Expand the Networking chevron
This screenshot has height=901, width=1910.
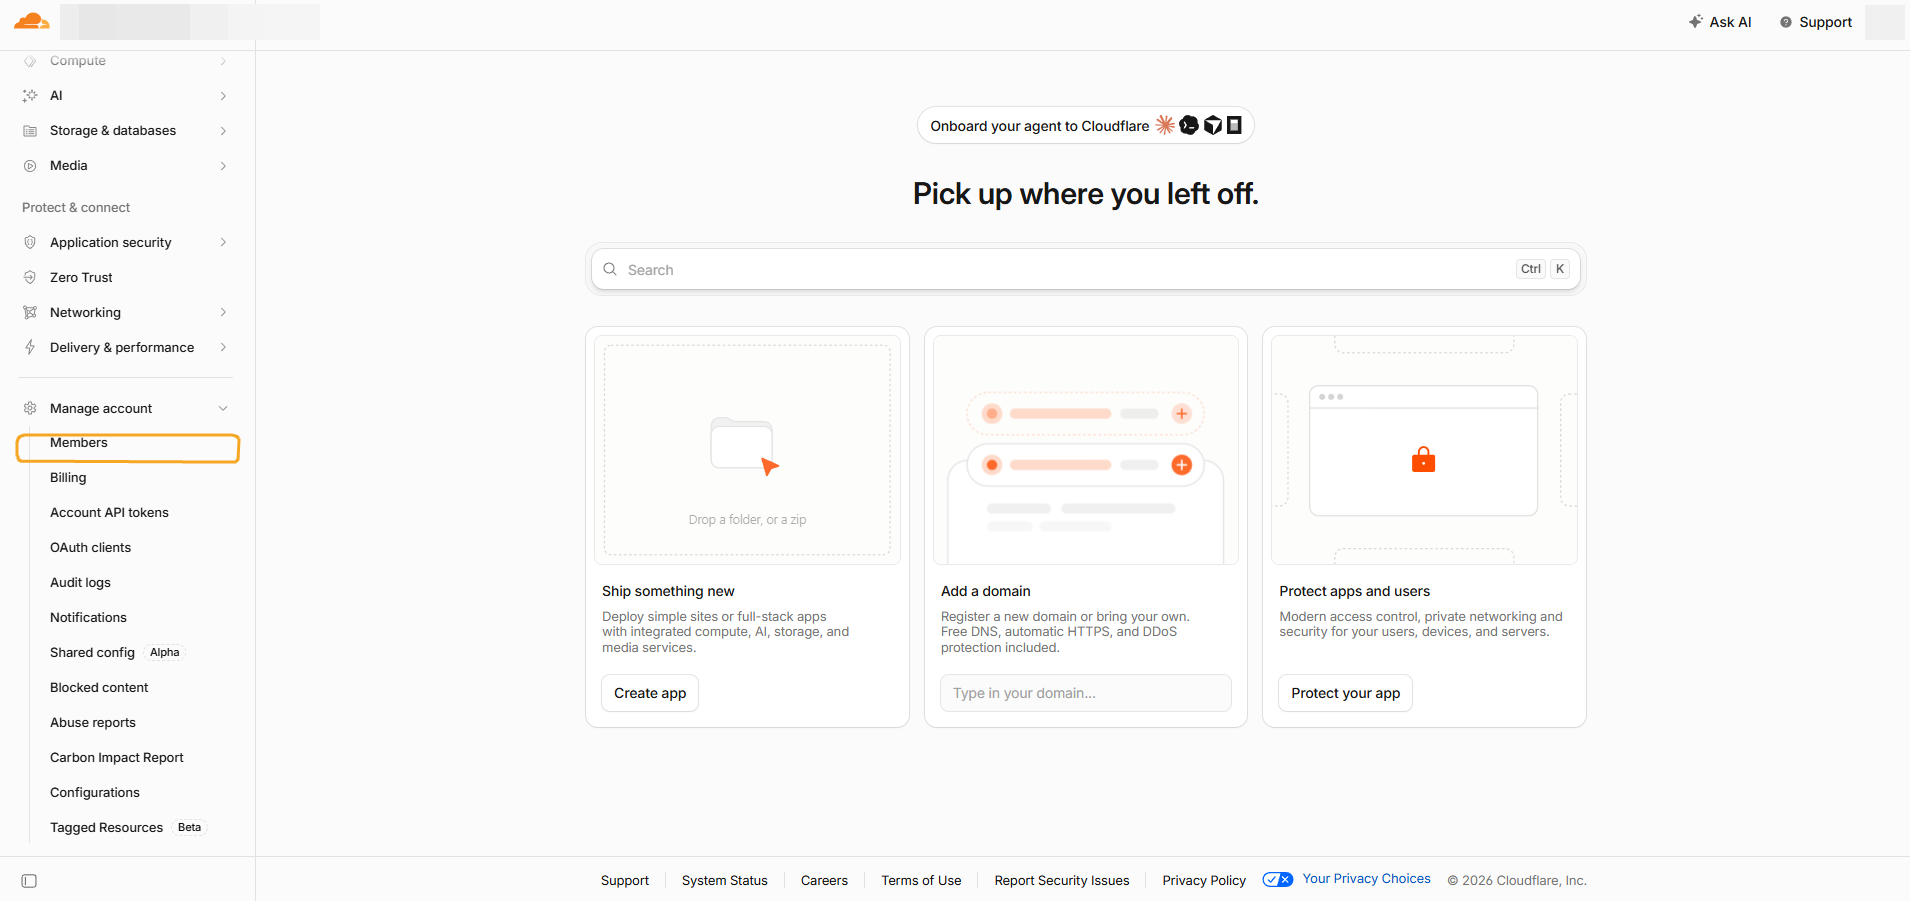223,312
